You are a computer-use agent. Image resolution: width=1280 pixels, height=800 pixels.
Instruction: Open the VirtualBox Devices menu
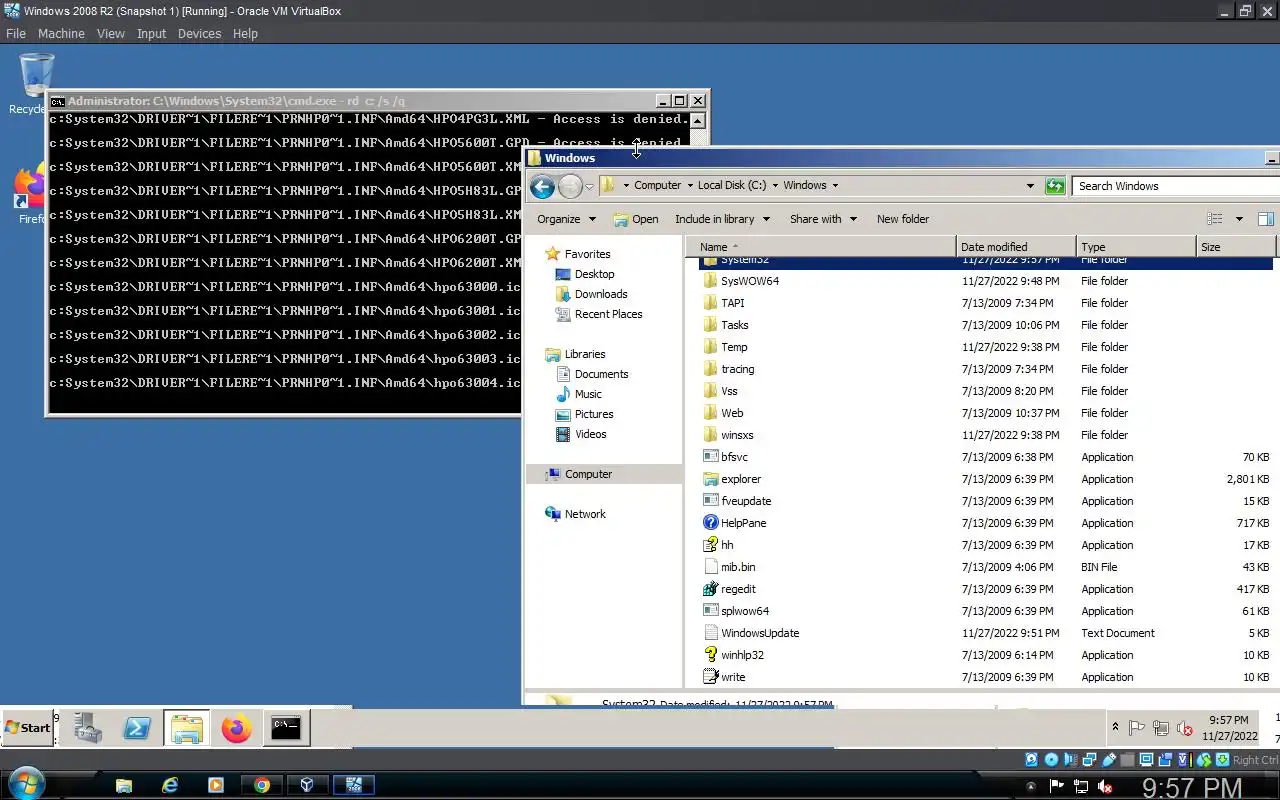199,33
